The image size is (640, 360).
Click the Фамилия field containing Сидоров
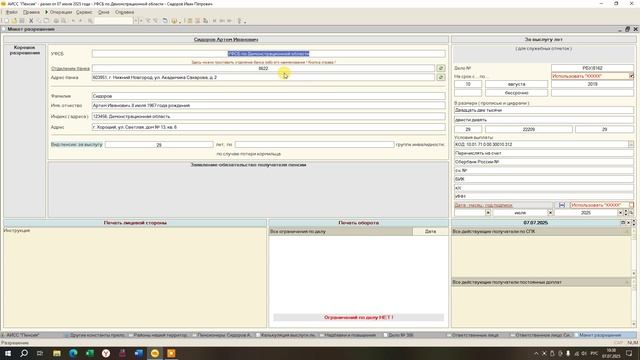[x=269, y=96]
